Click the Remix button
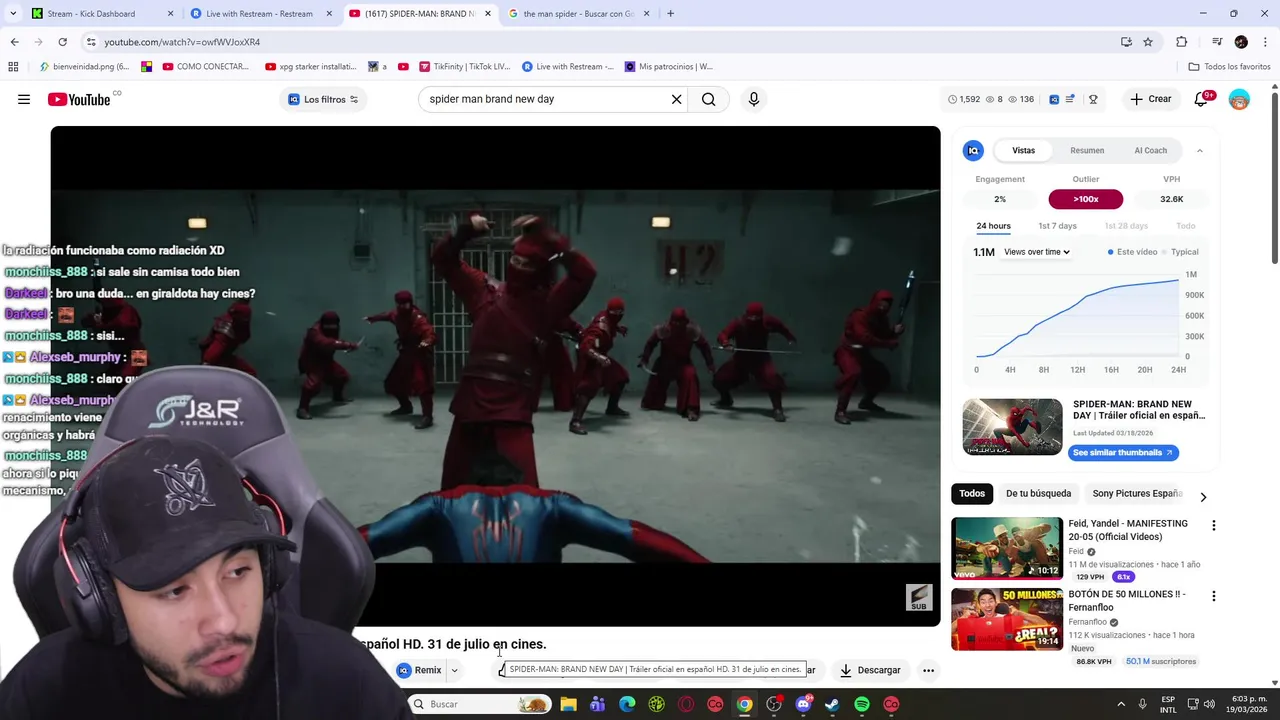The width and height of the screenshot is (1280, 720). tap(419, 670)
